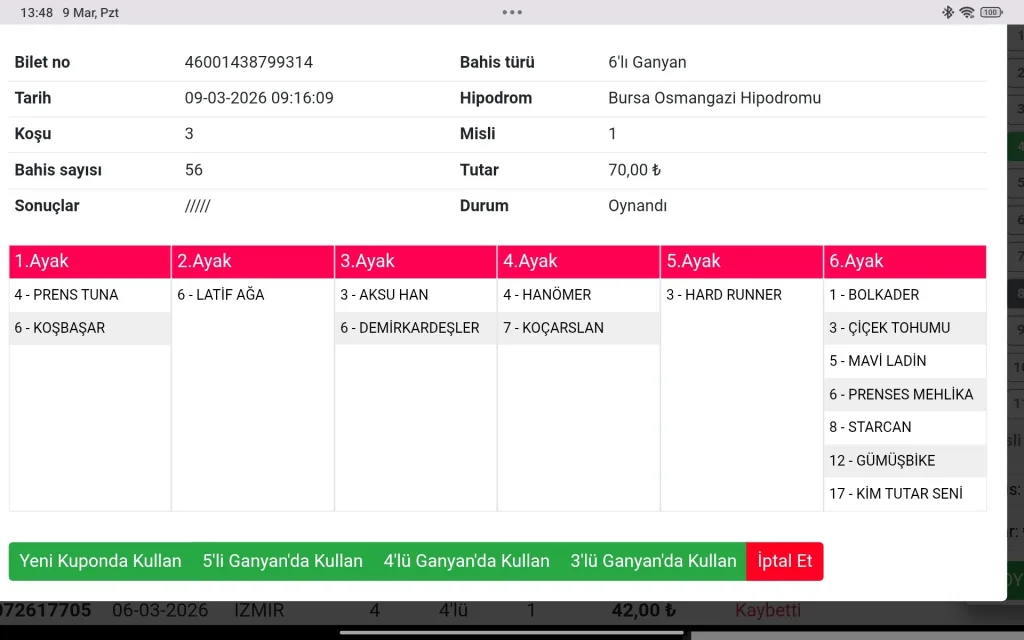
Task: Select 3'lü Ganyan'da Kullan button
Action: pyautogui.click(x=653, y=561)
